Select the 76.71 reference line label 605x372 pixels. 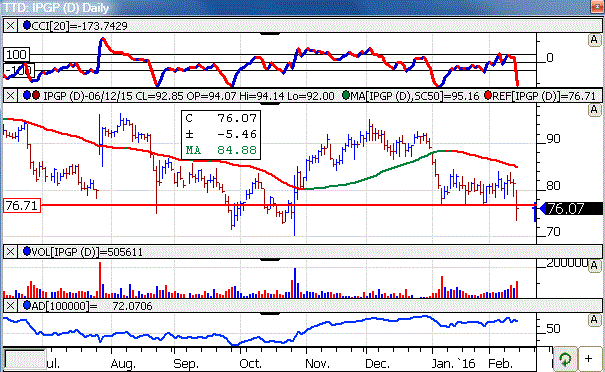point(22,205)
